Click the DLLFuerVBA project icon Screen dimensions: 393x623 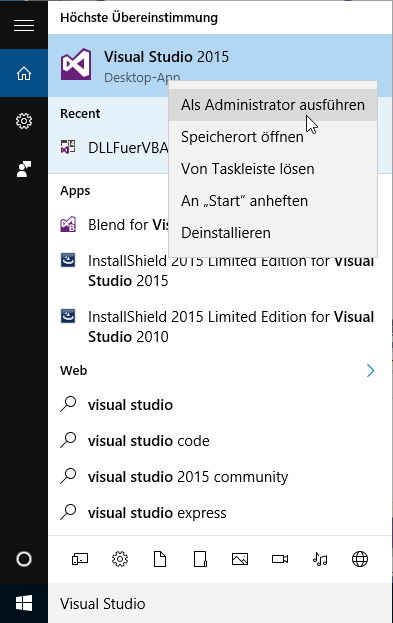68,147
